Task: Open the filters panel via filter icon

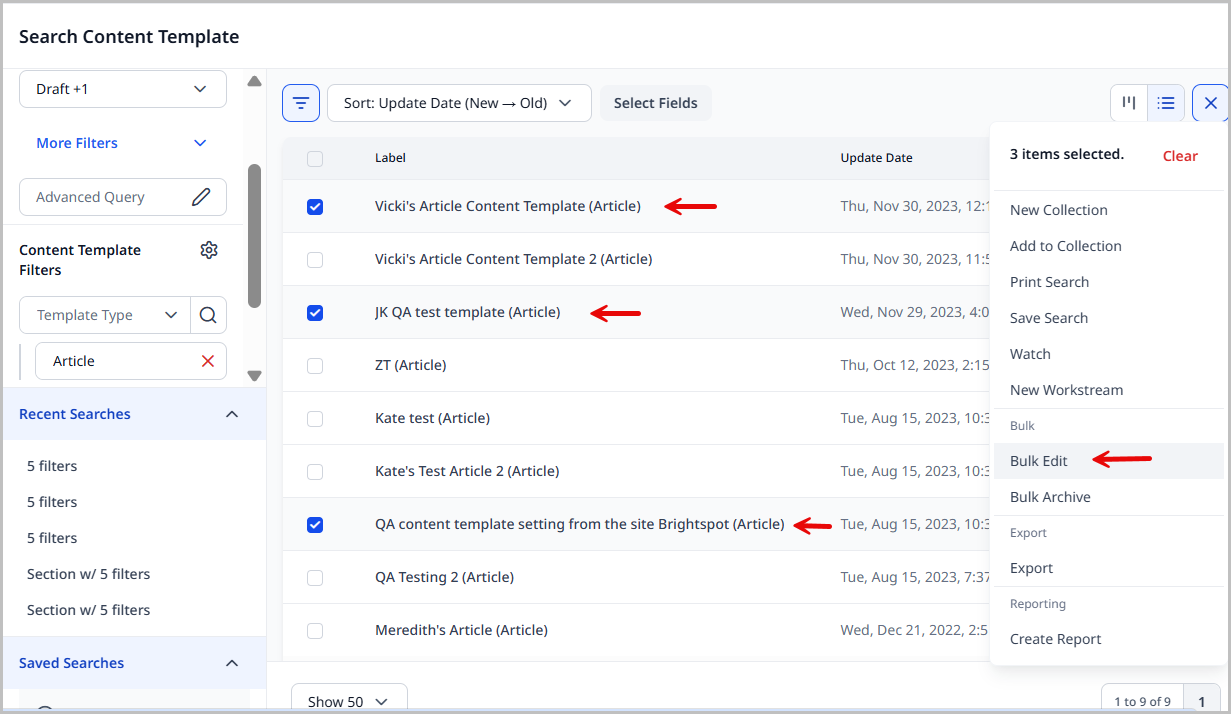Action: tap(300, 102)
